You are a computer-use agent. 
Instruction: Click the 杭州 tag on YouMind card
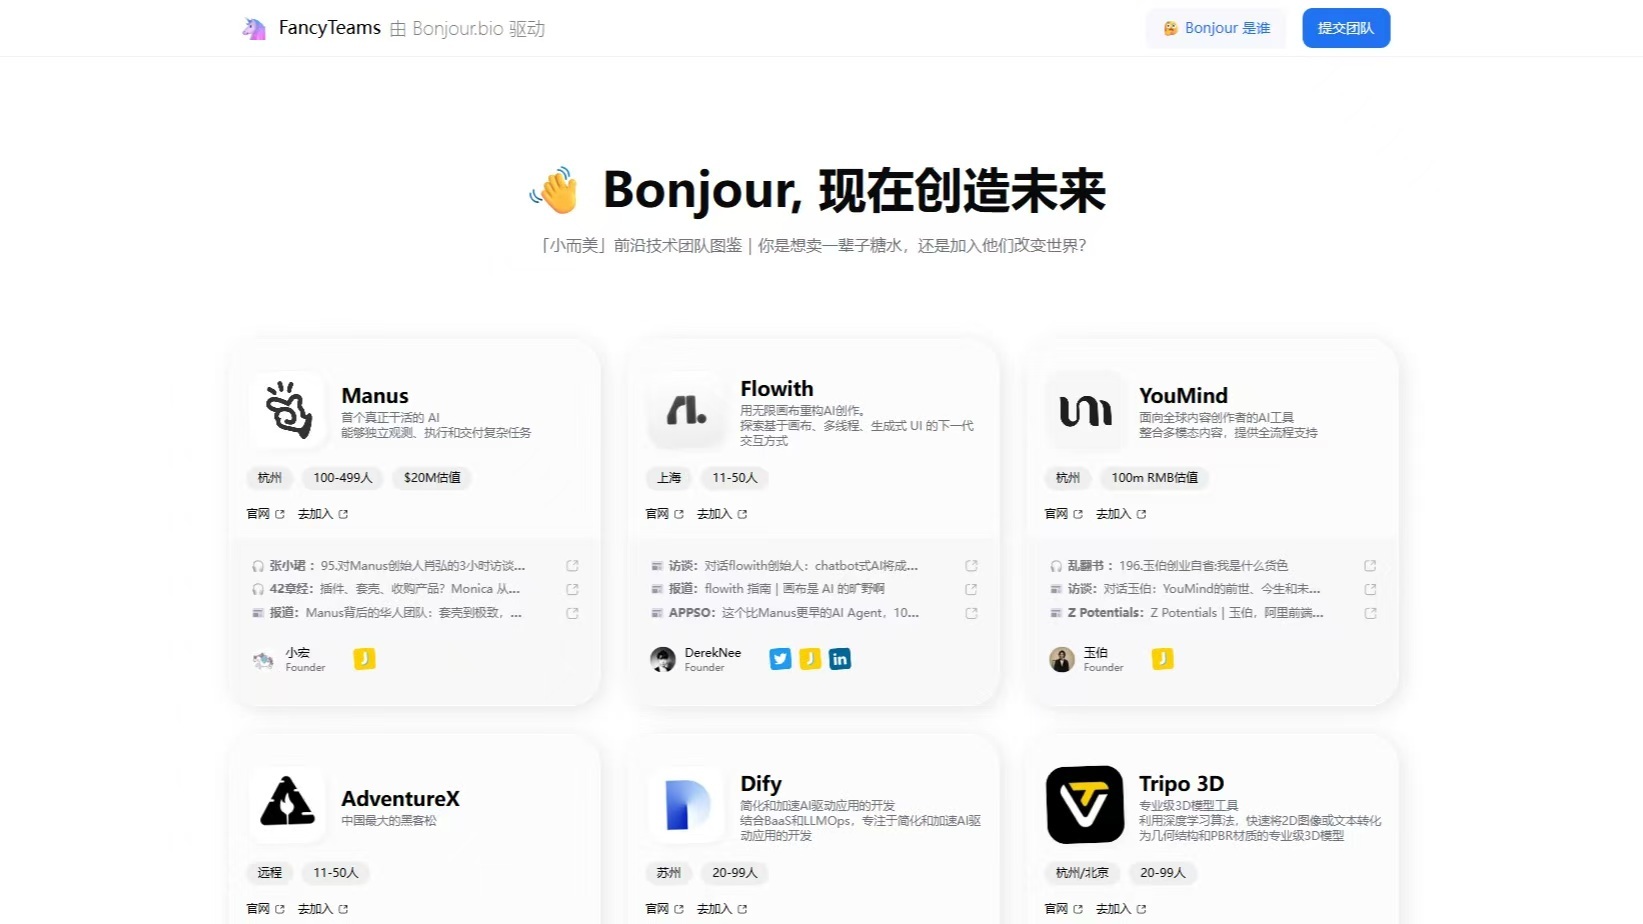pos(1068,478)
